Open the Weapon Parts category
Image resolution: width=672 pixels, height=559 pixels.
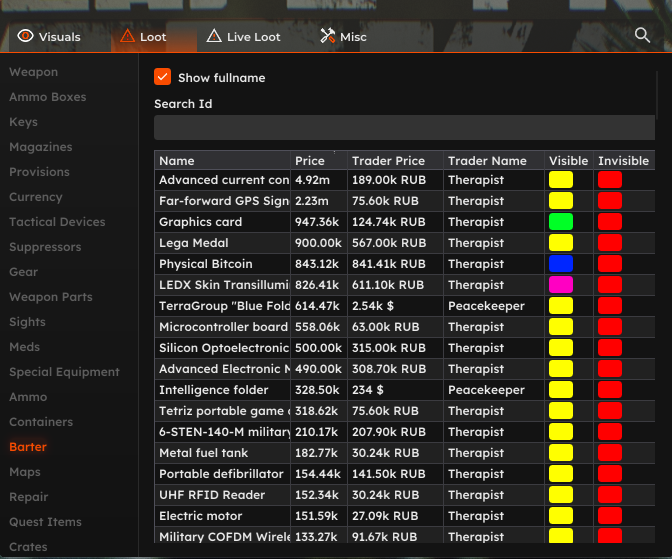pos(51,297)
